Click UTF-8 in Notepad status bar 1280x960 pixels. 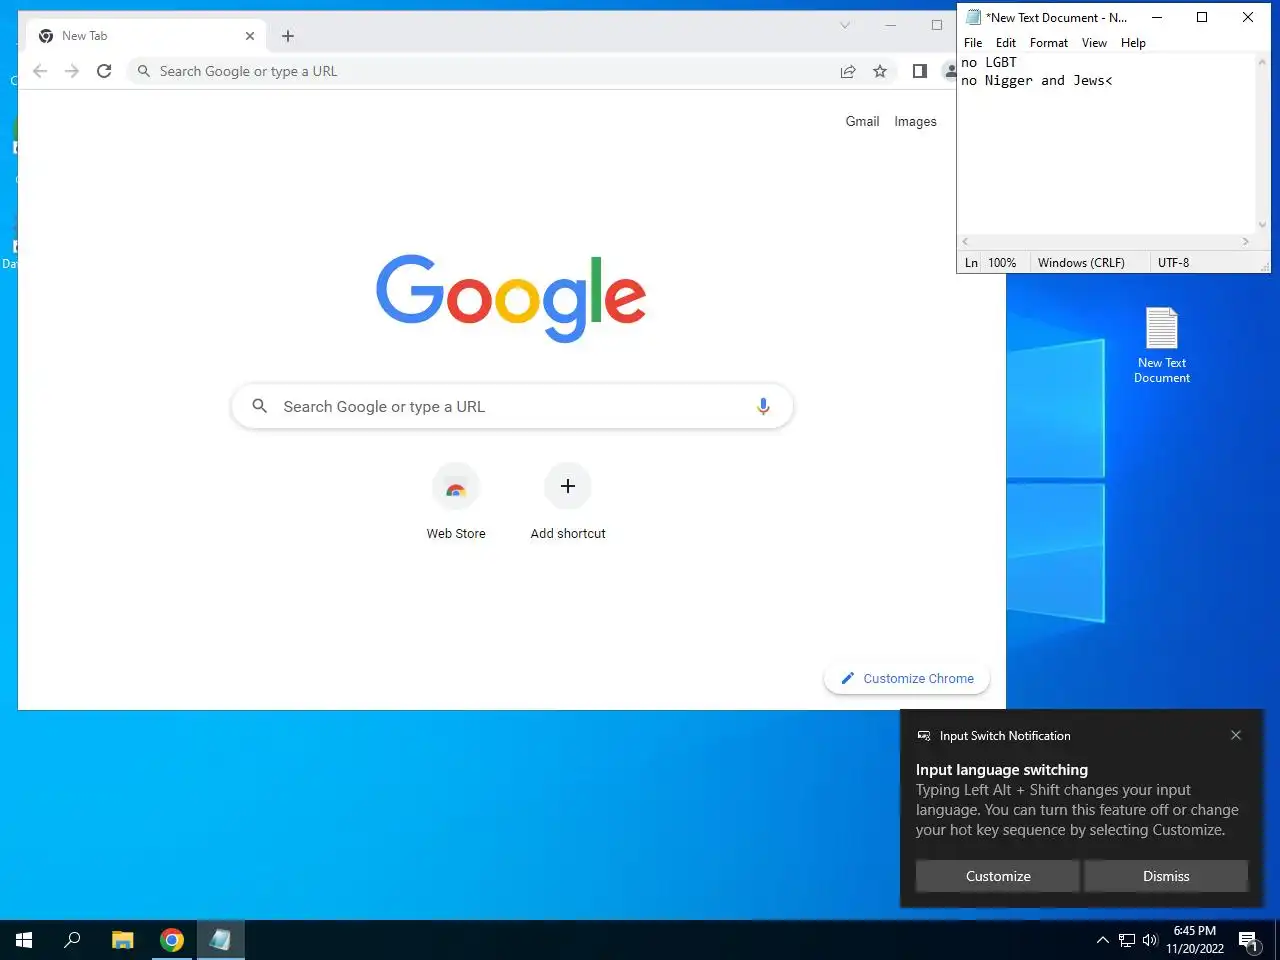coord(1174,263)
